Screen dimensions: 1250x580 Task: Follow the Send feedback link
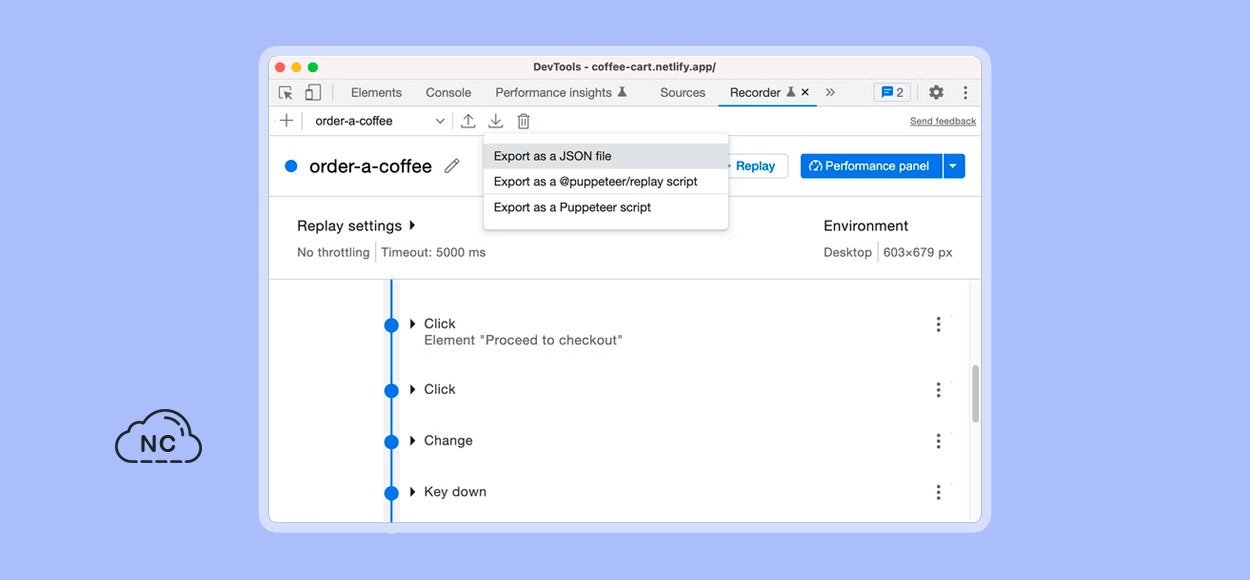(943, 121)
